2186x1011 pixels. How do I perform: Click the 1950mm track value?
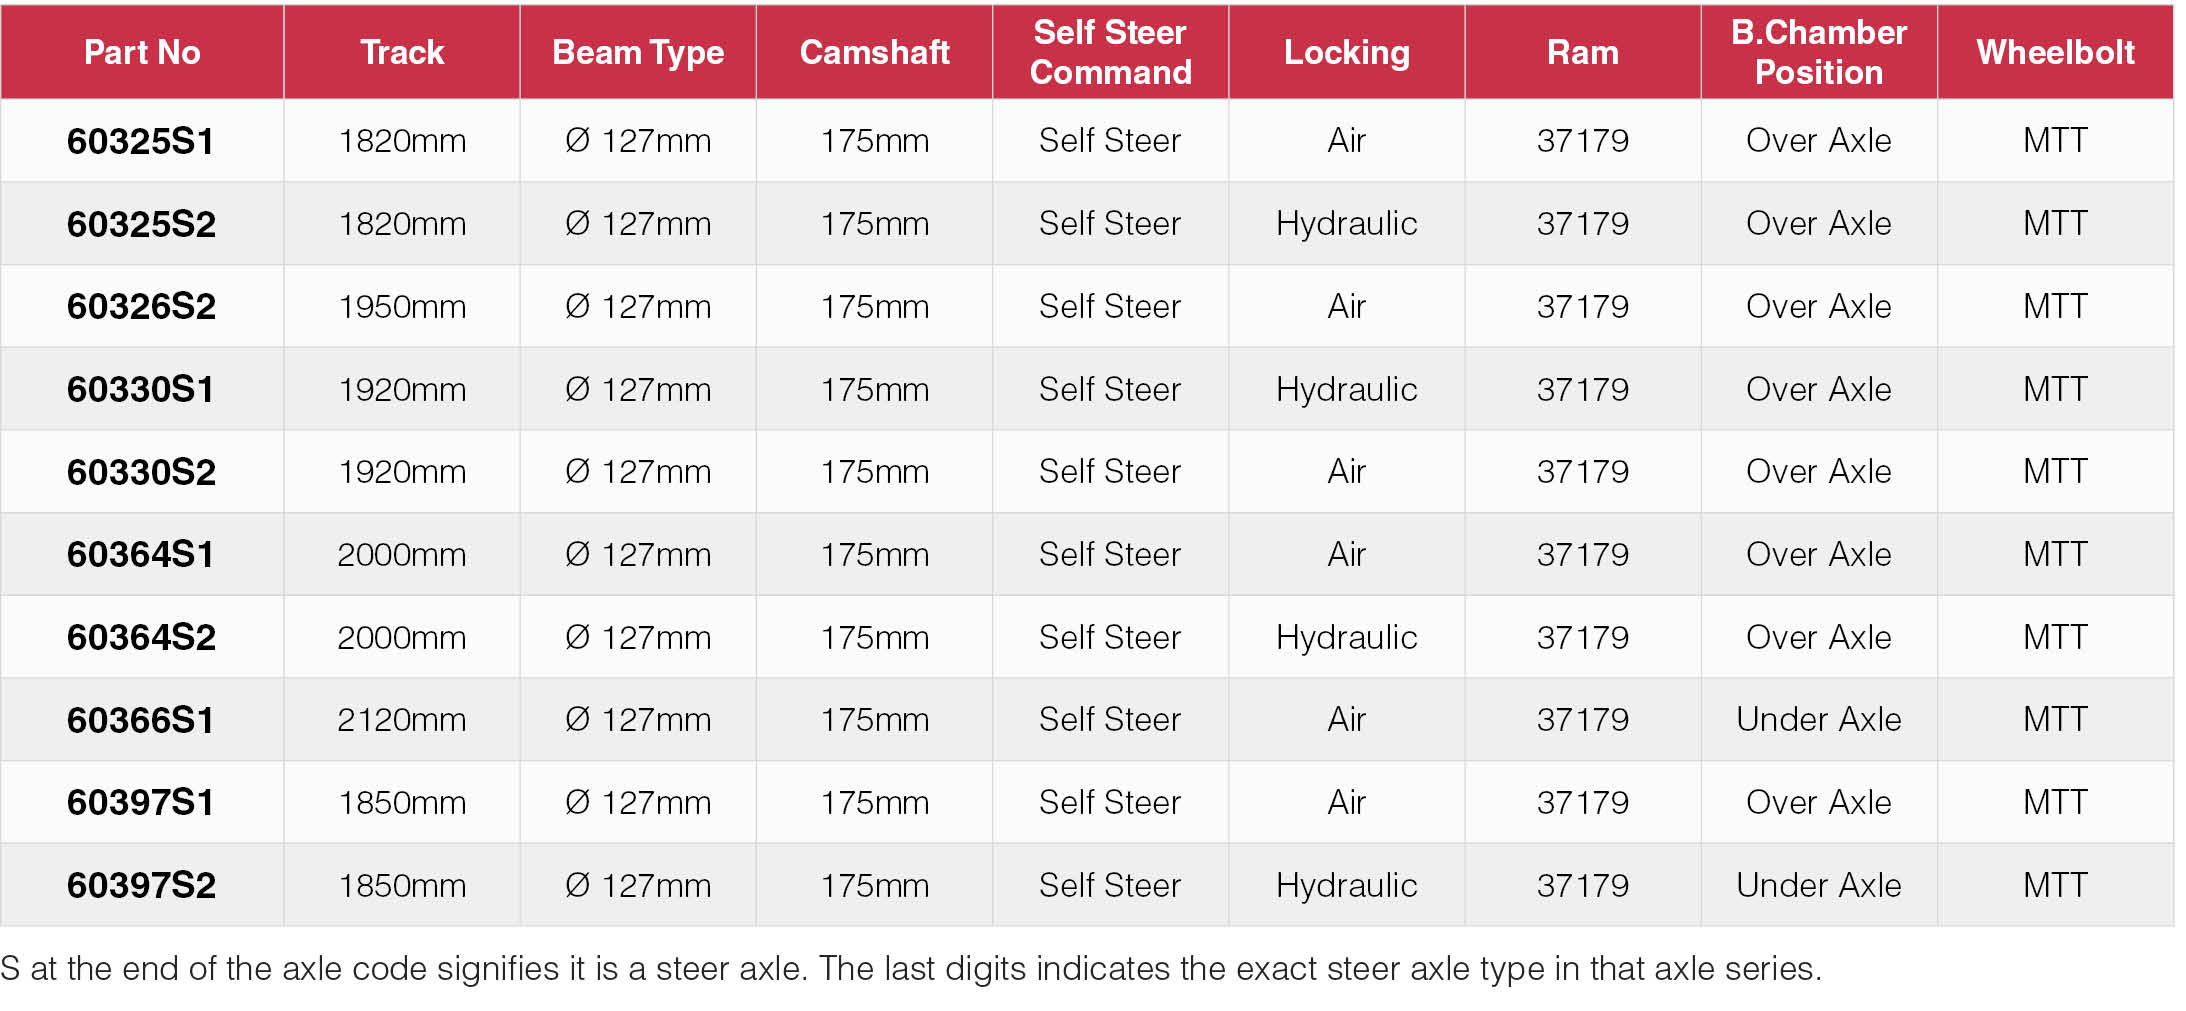(x=402, y=306)
